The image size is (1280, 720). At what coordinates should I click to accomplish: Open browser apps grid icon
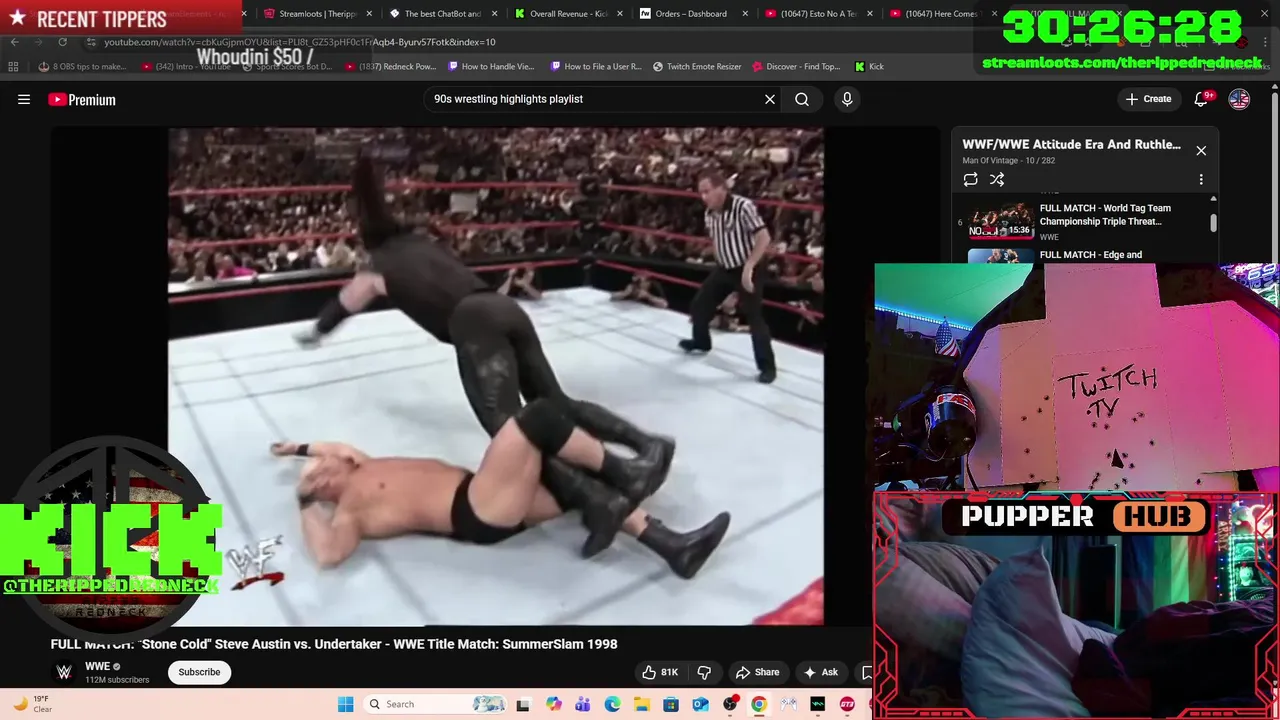[13, 67]
